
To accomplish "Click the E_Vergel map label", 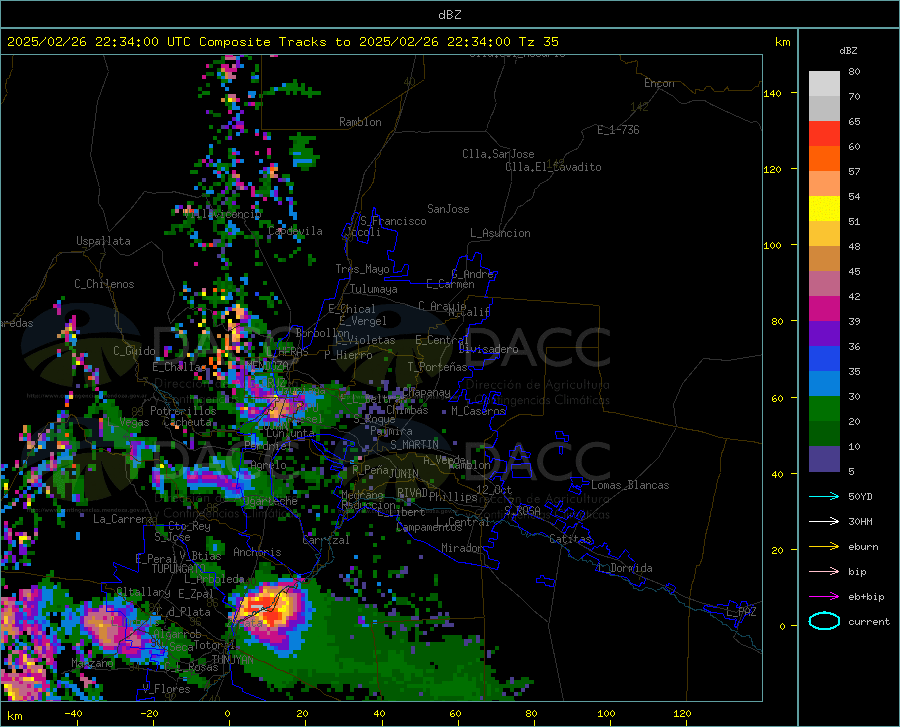I will [x=363, y=321].
